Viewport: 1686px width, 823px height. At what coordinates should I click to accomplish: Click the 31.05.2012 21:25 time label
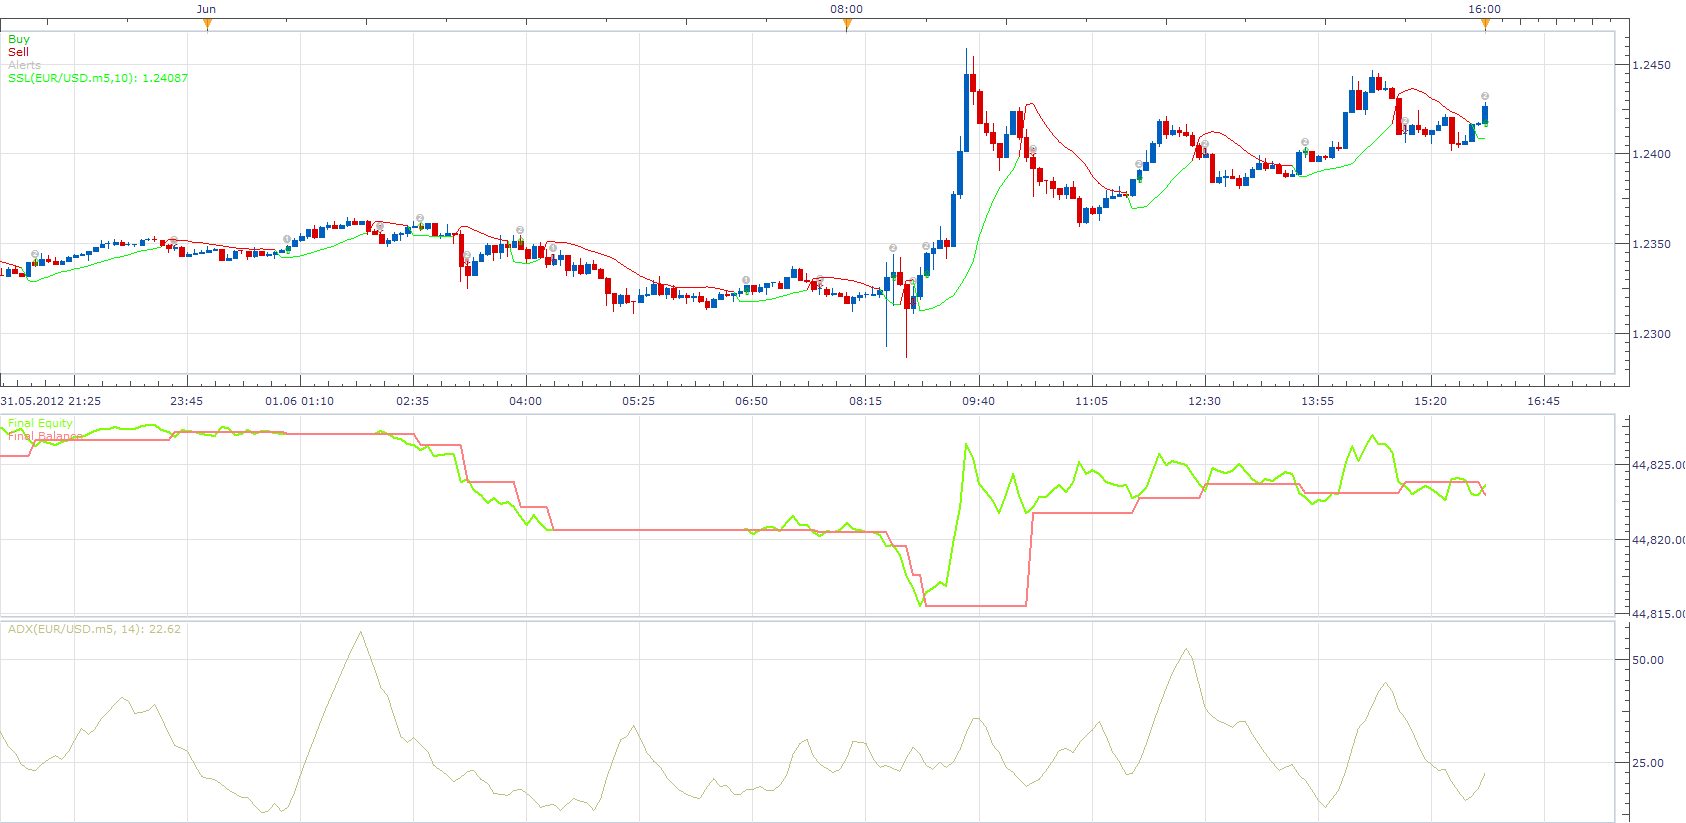point(51,401)
